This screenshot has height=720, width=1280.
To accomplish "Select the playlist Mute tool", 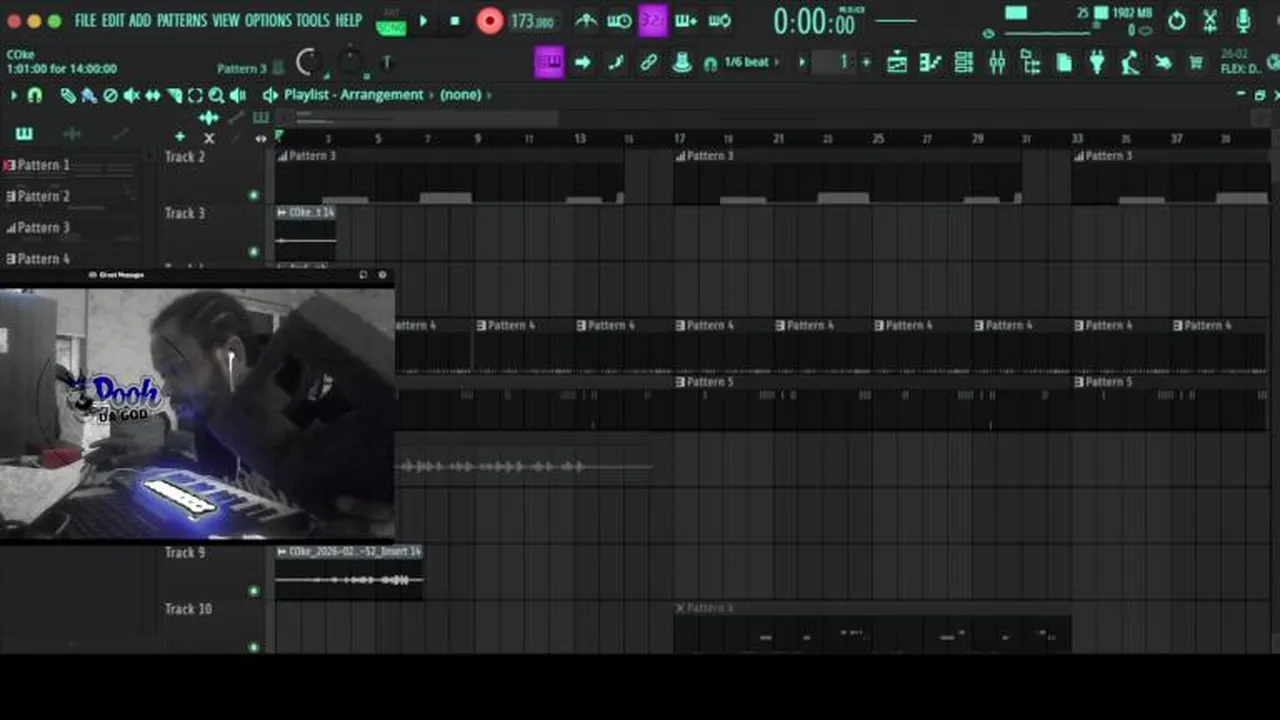I will [131, 95].
